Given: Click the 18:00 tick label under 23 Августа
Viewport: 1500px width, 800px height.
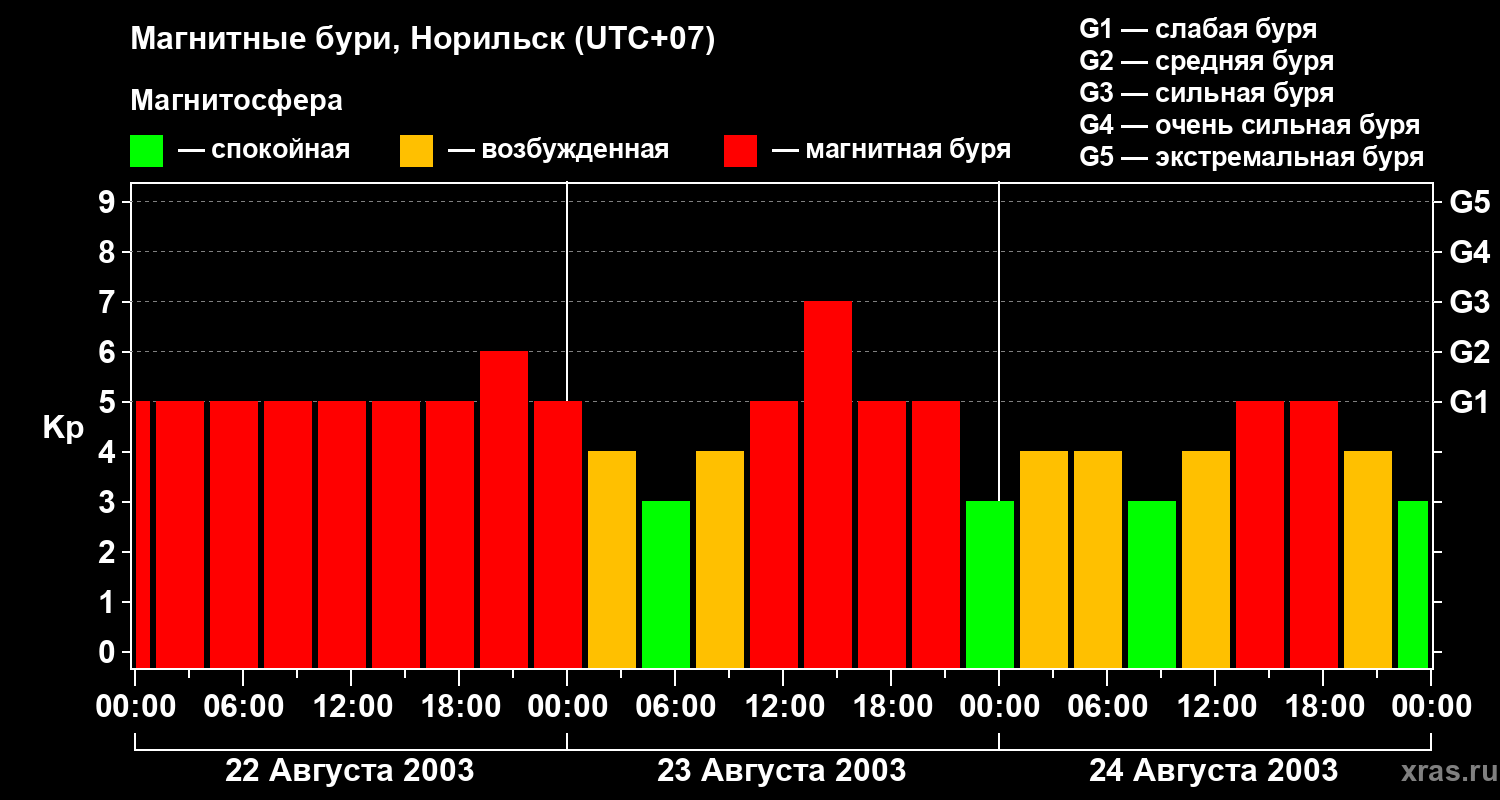Looking at the screenshot, I should coord(891,707).
